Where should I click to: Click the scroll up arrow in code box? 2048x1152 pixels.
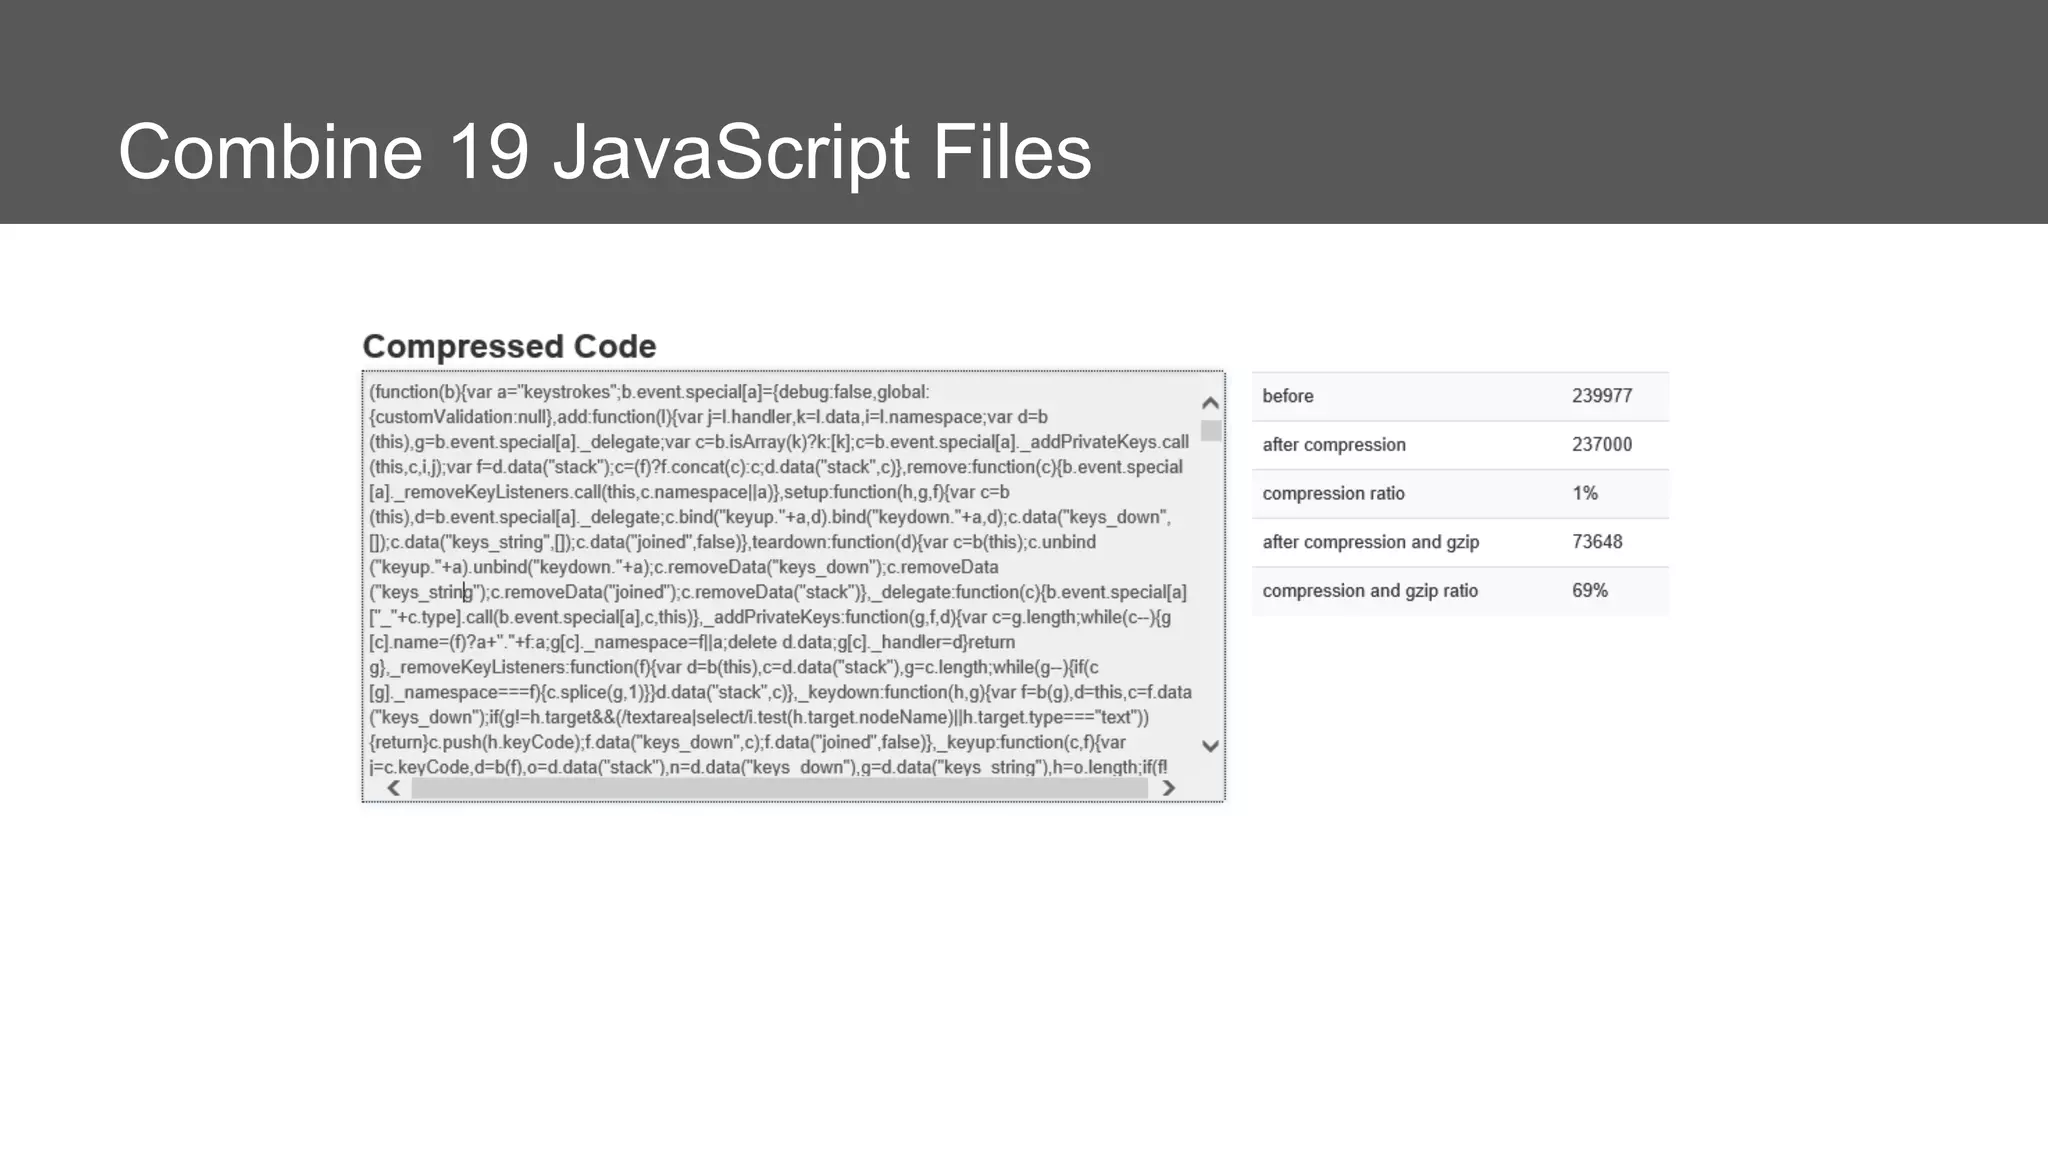click(1210, 403)
